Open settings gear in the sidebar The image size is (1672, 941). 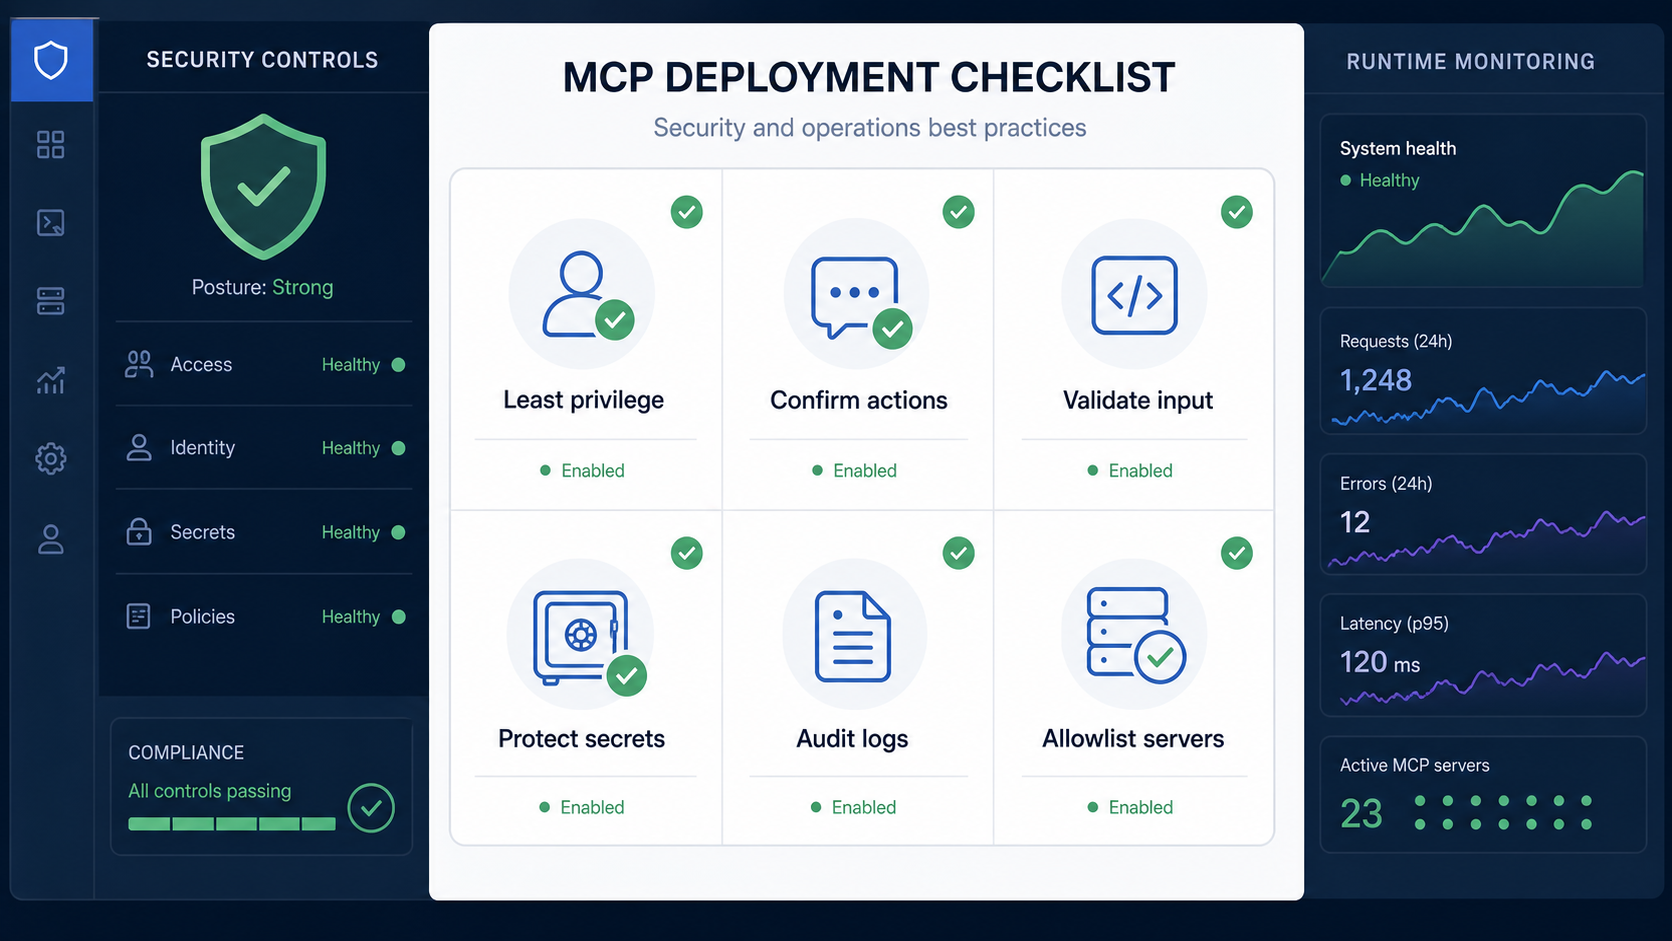(x=51, y=459)
